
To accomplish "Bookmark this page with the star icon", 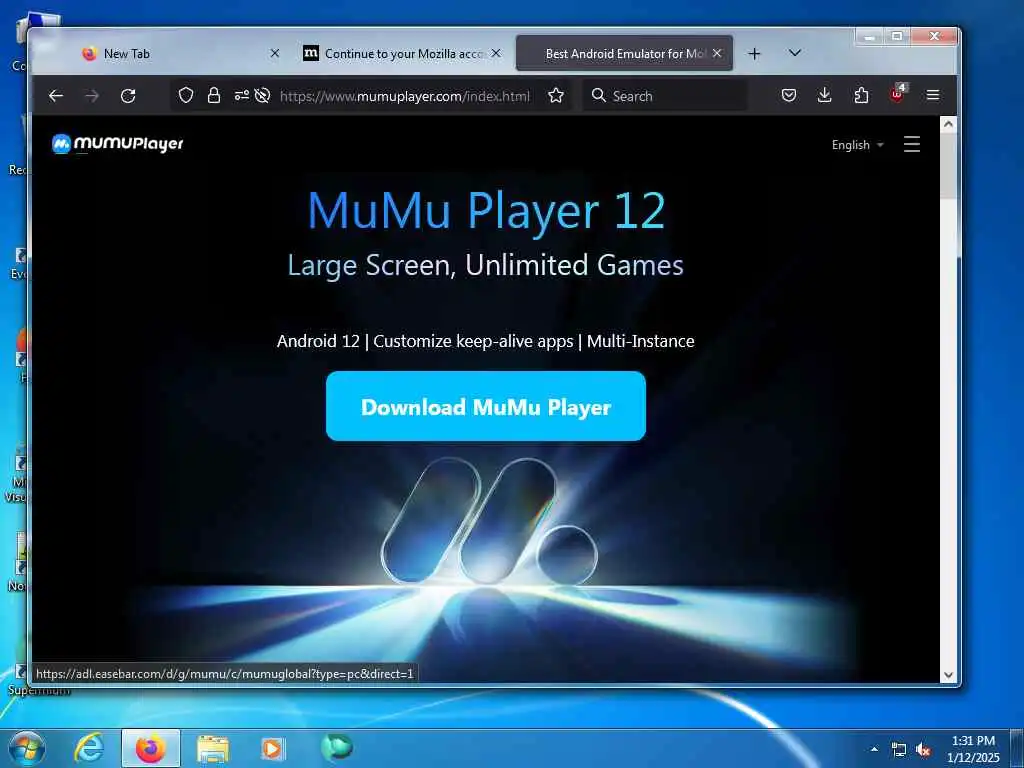I will pos(556,95).
